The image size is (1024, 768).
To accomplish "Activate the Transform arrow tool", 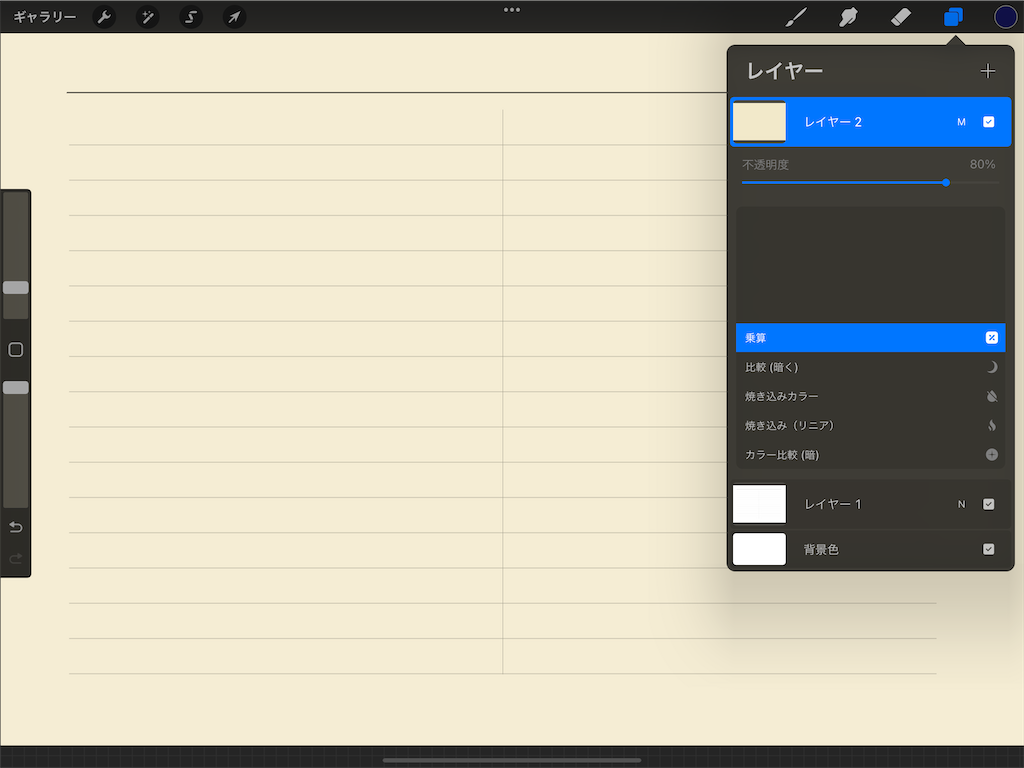I will pyautogui.click(x=234, y=17).
